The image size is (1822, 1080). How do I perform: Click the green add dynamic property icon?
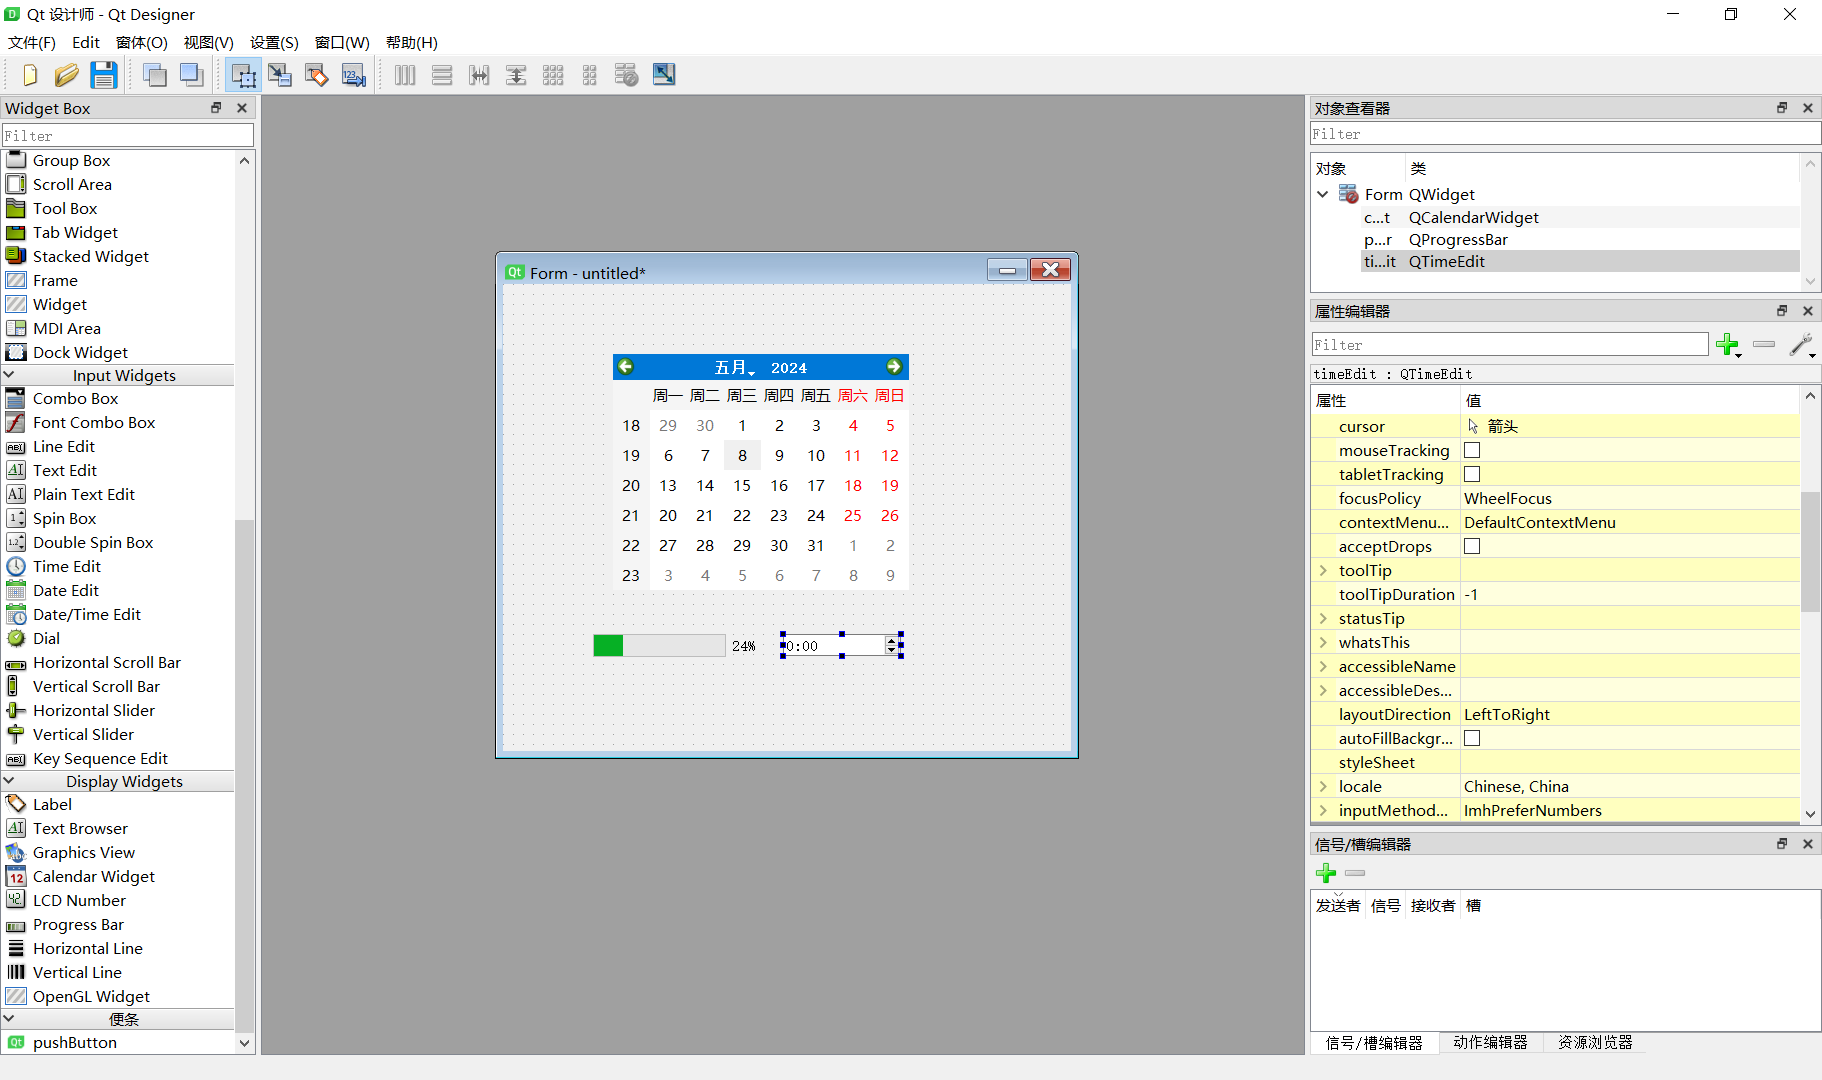click(x=1727, y=345)
